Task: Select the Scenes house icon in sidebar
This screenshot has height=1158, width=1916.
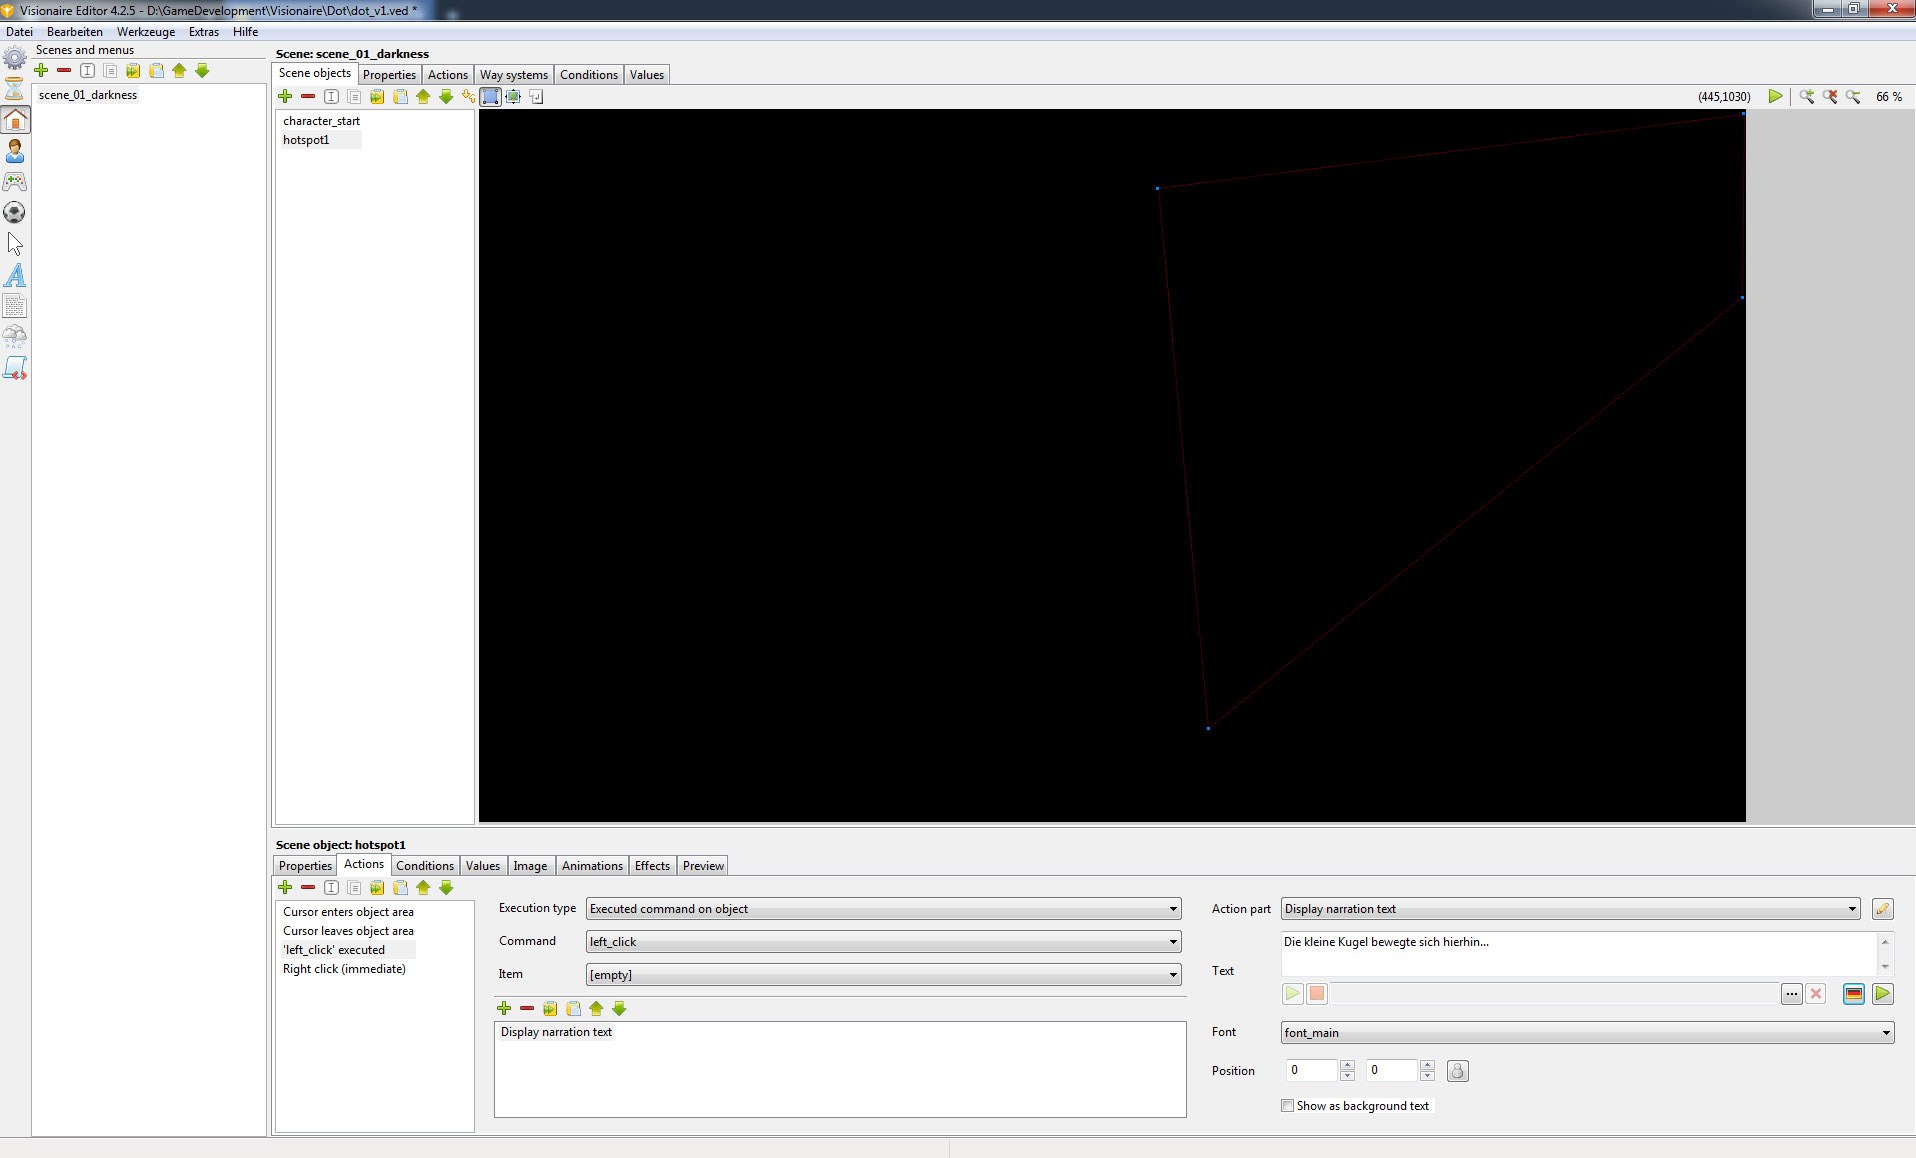Action: coord(15,120)
